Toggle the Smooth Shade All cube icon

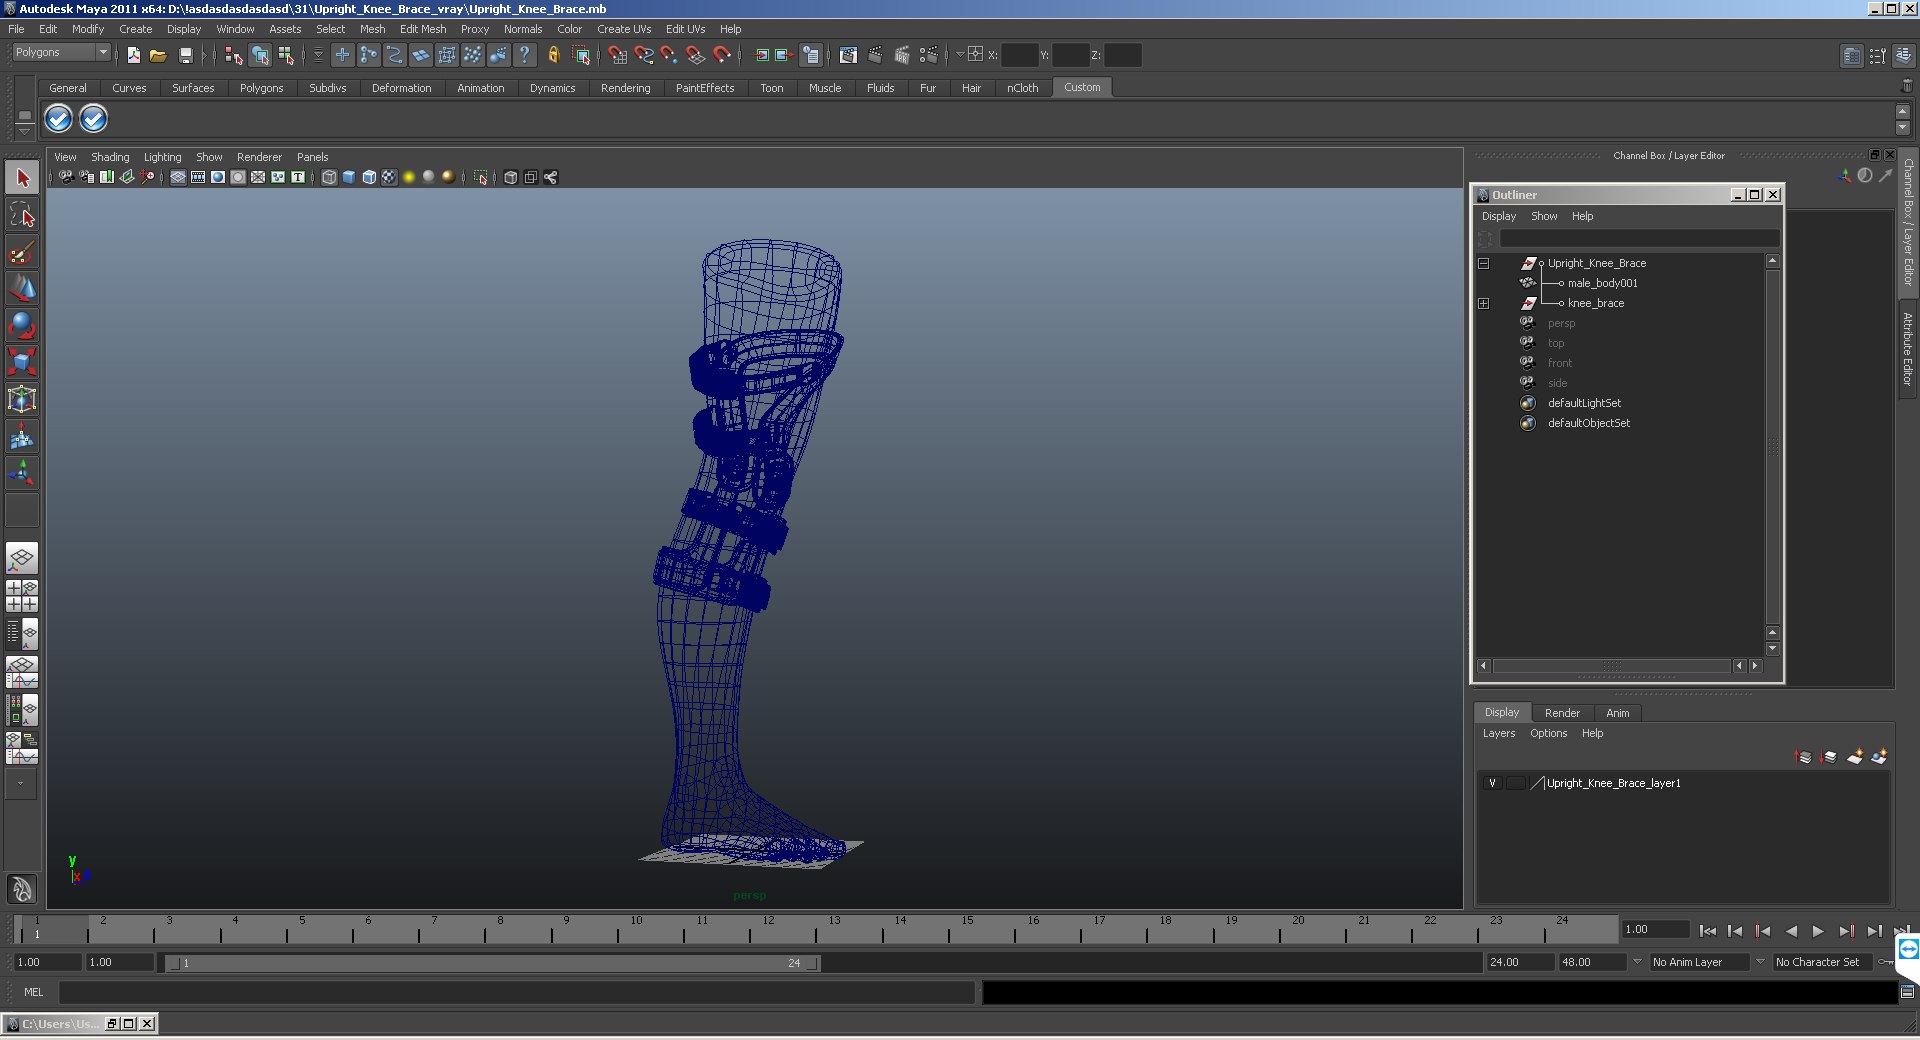(x=349, y=177)
